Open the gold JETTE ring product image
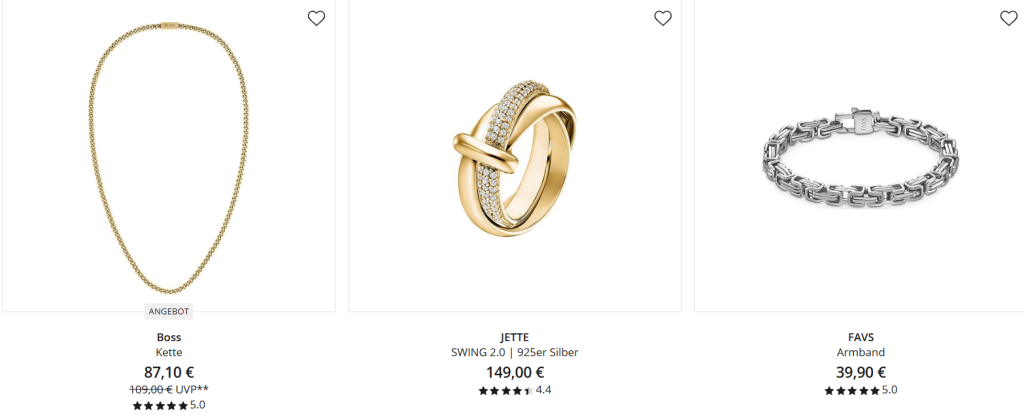This screenshot has height=415, width=1024. click(x=515, y=158)
